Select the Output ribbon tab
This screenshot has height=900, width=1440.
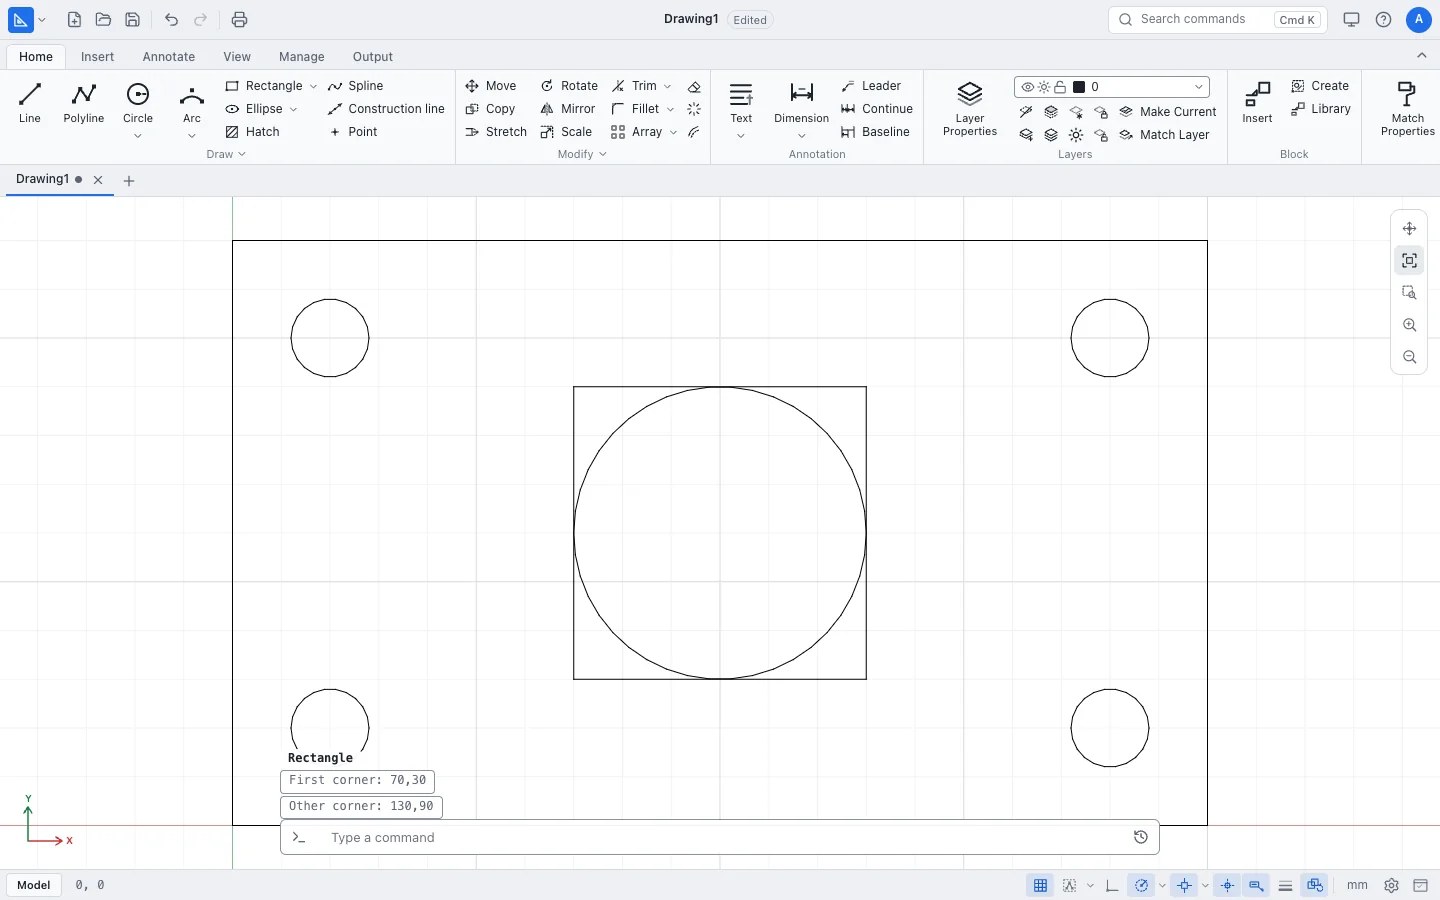point(373,57)
